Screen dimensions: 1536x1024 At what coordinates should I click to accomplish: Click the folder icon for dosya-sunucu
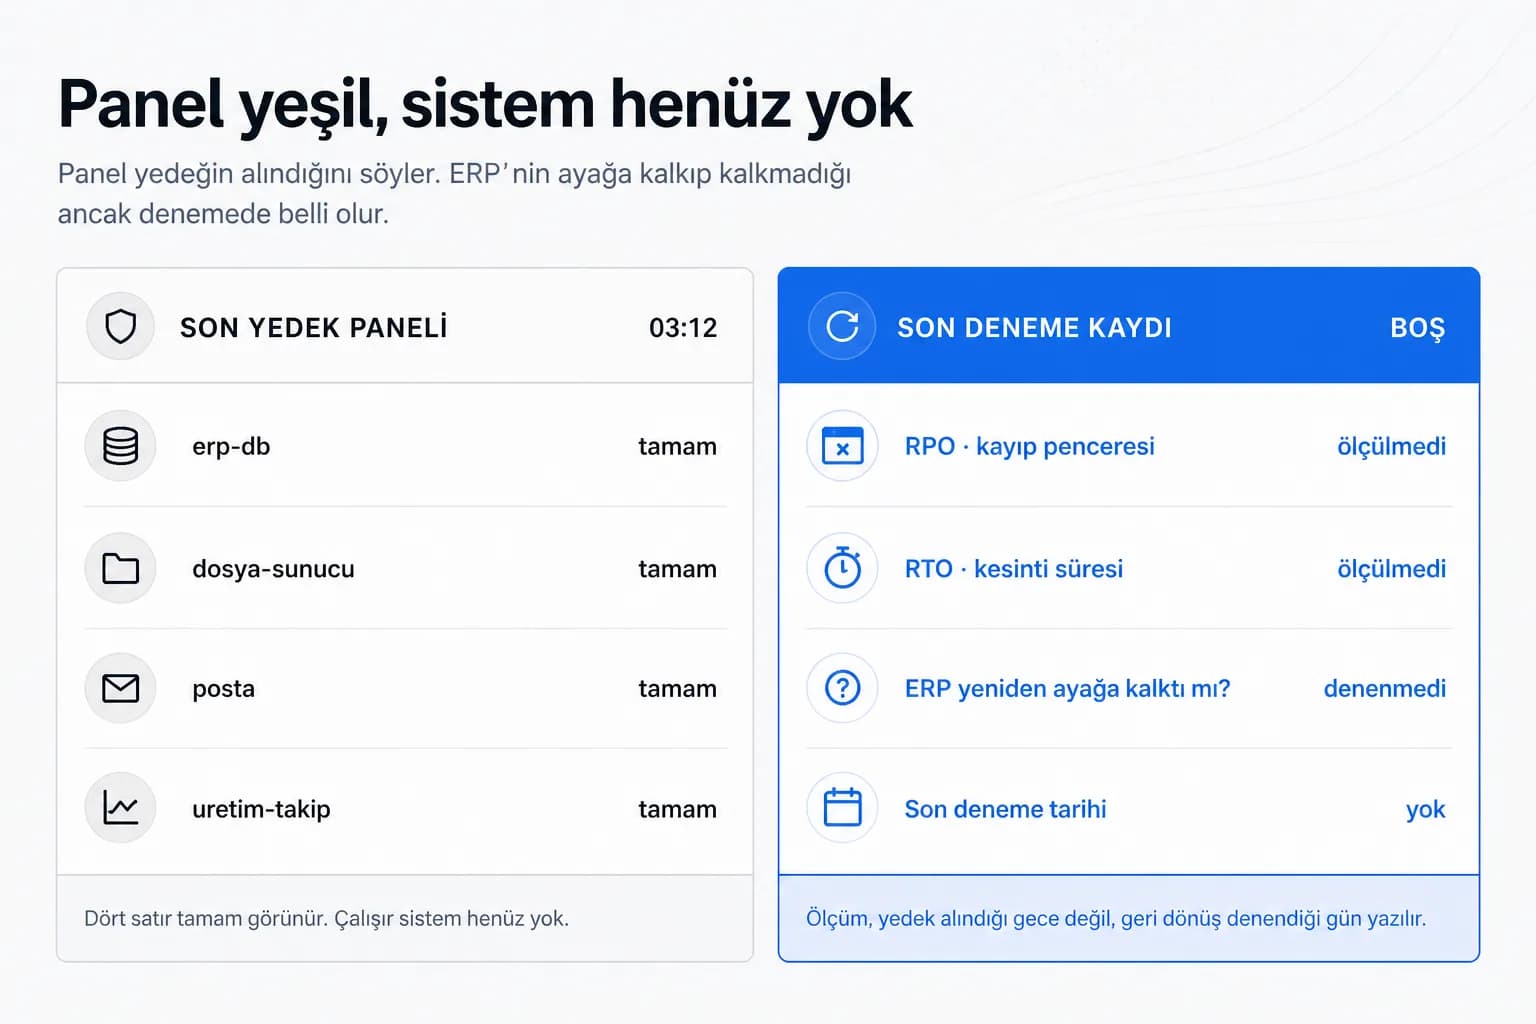pyautogui.click(x=121, y=568)
